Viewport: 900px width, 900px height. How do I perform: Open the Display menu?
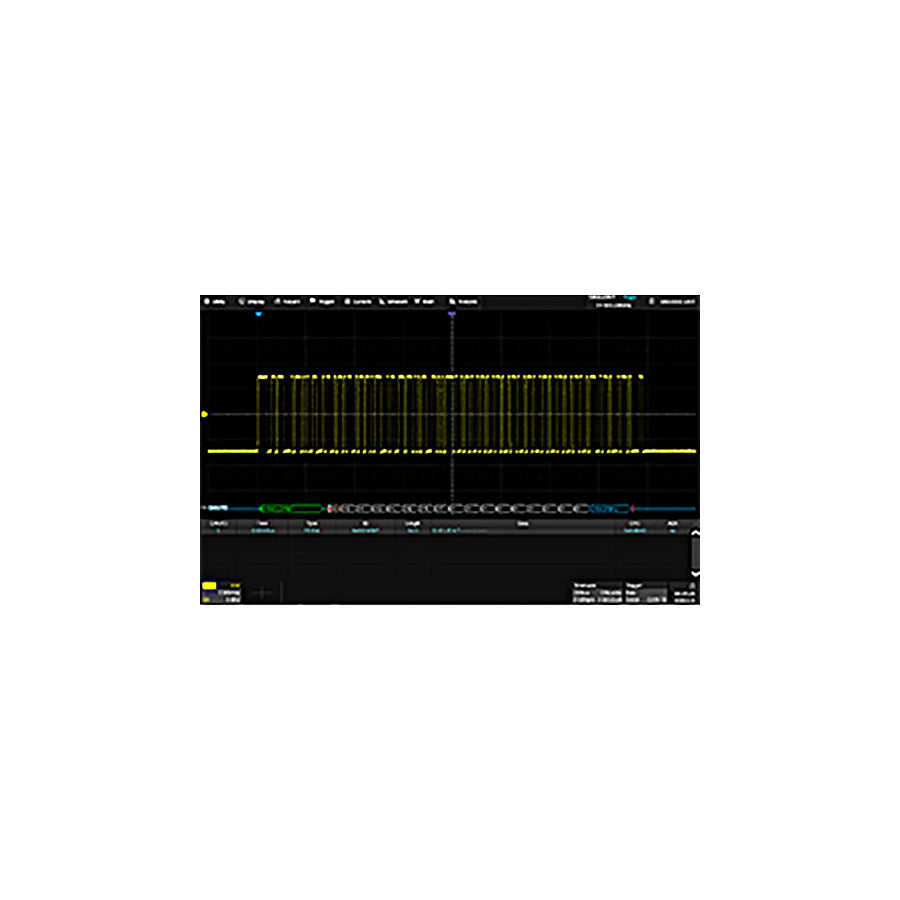point(251,302)
